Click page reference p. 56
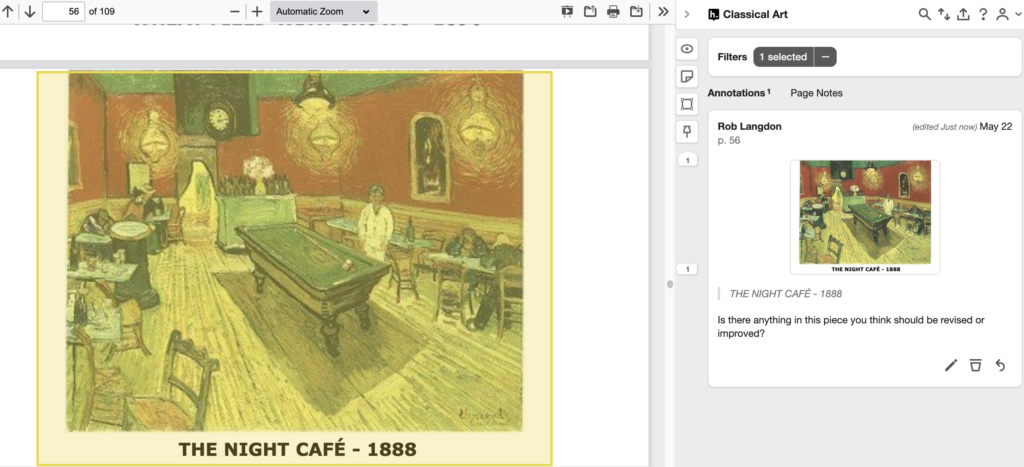This screenshot has height=467, width=1024. 729,140
